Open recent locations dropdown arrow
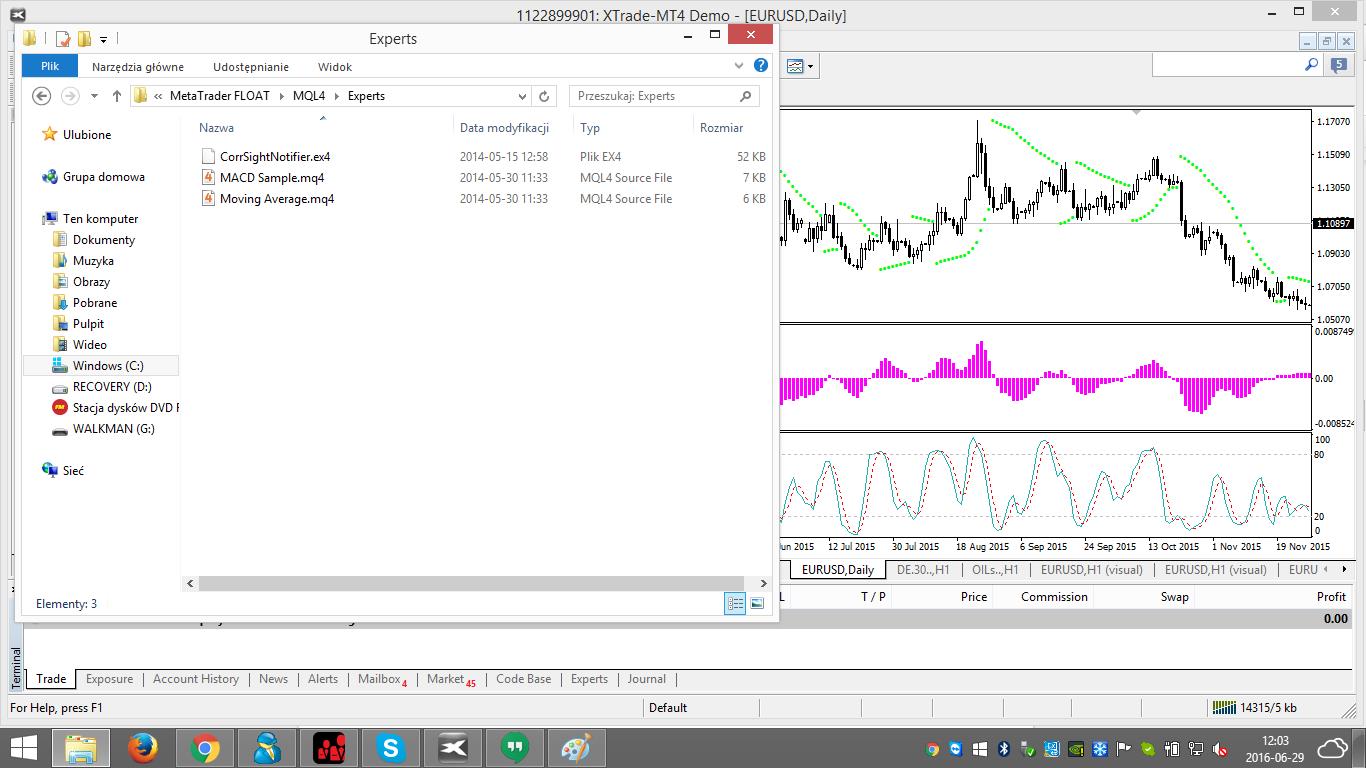 click(94, 96)
